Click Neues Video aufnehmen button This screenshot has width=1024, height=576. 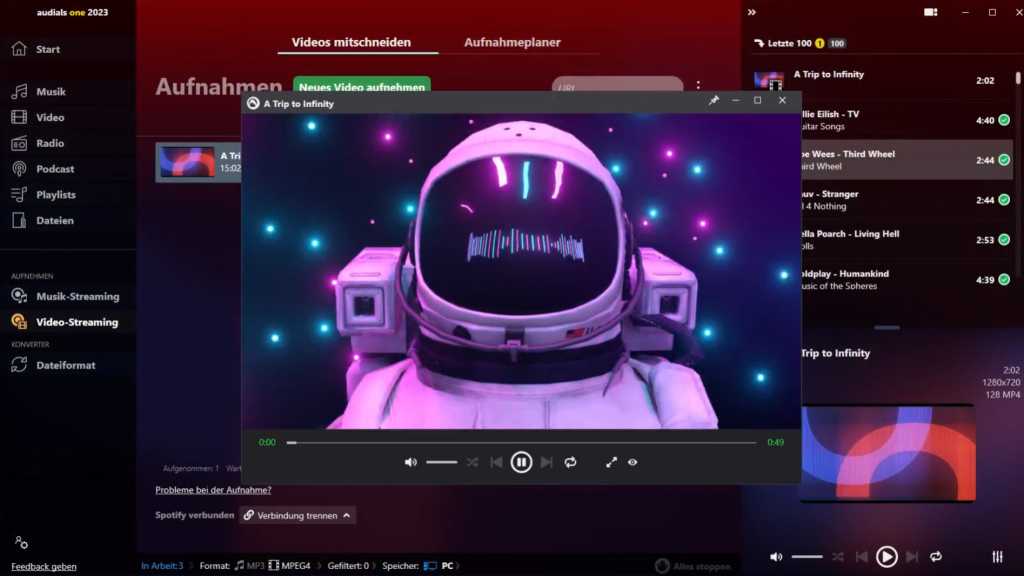point(362,86)
